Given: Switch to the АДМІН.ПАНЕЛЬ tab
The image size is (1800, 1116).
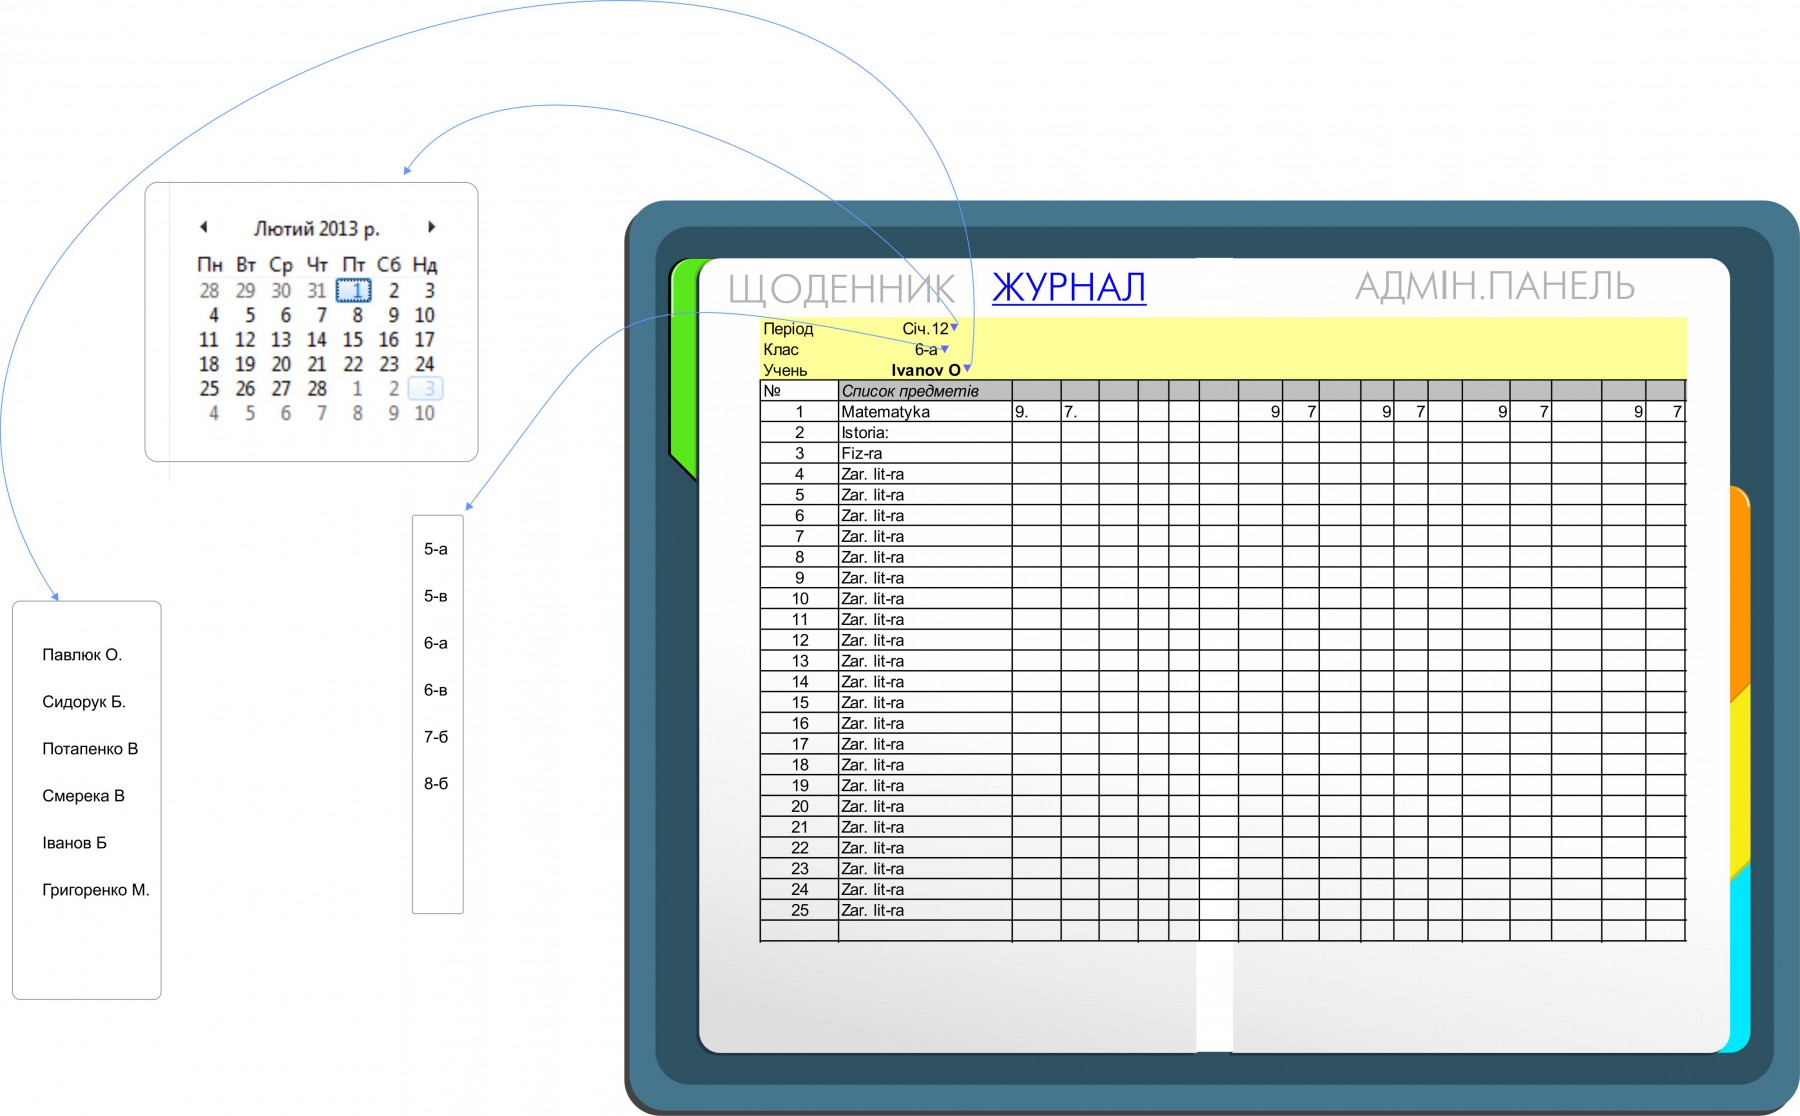Looking at the screenshot, I should [1494, 287].
